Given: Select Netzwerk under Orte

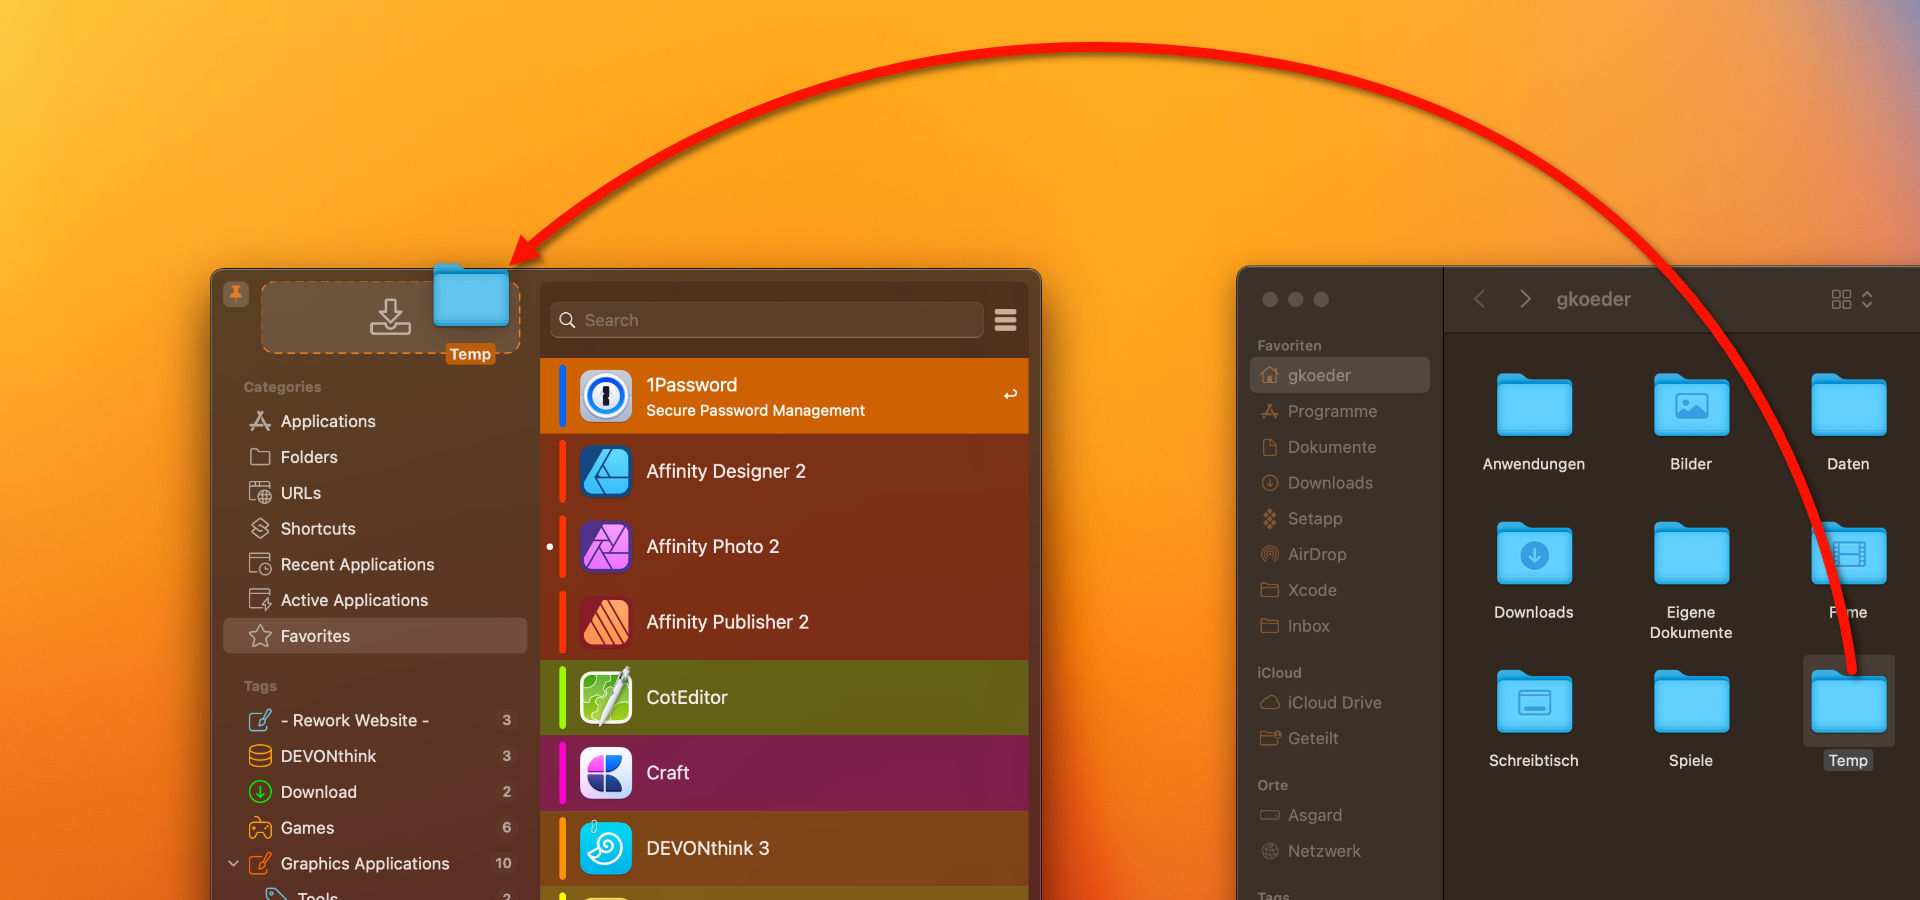Looking at the screenshot, I should point(1340,851).
